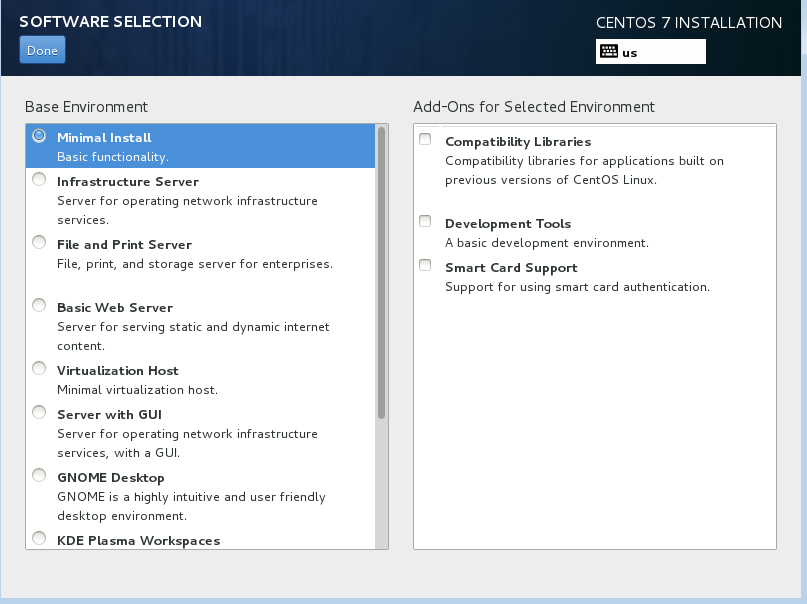The width and height of the screenshot is (807, 604).
Task: Enable the Compatibility Libraries add-on
Action: coord(424,139)
